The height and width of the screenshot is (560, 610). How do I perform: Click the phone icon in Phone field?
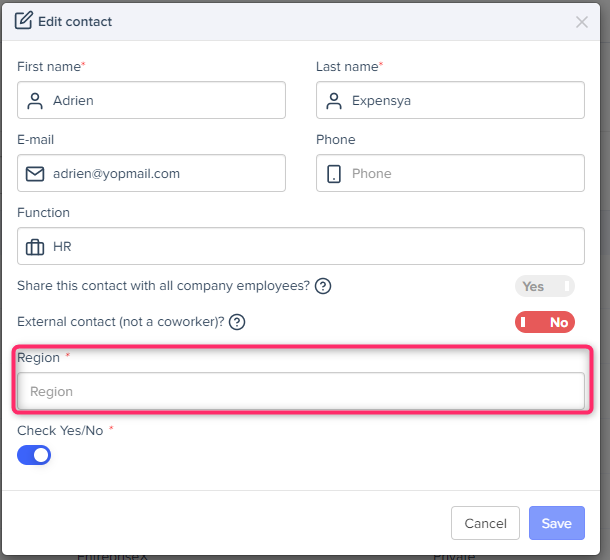click(334, 173)
